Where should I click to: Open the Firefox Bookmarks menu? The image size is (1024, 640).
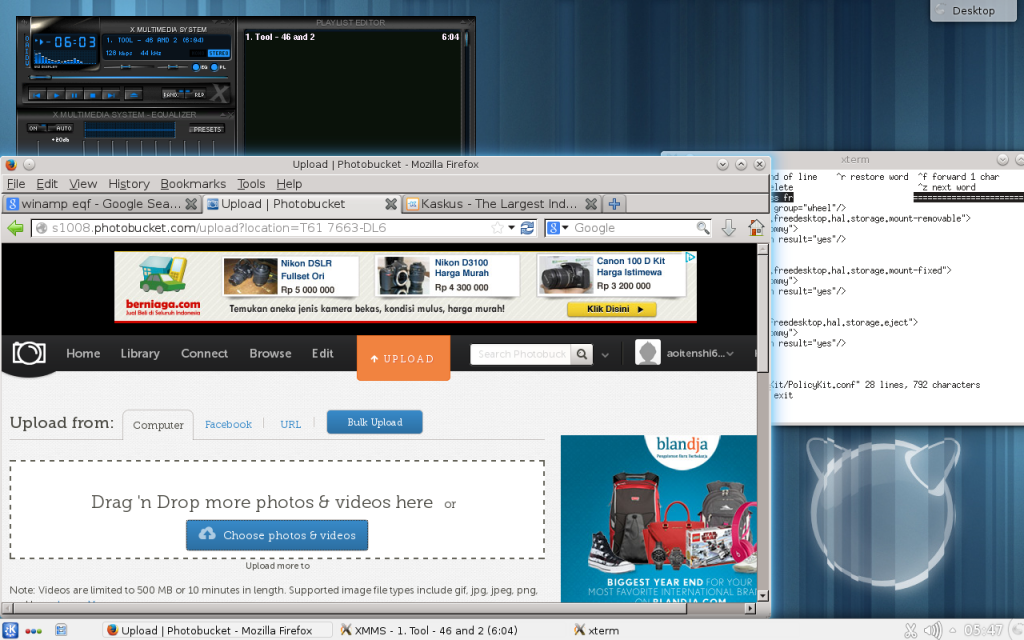pos(193,184)
